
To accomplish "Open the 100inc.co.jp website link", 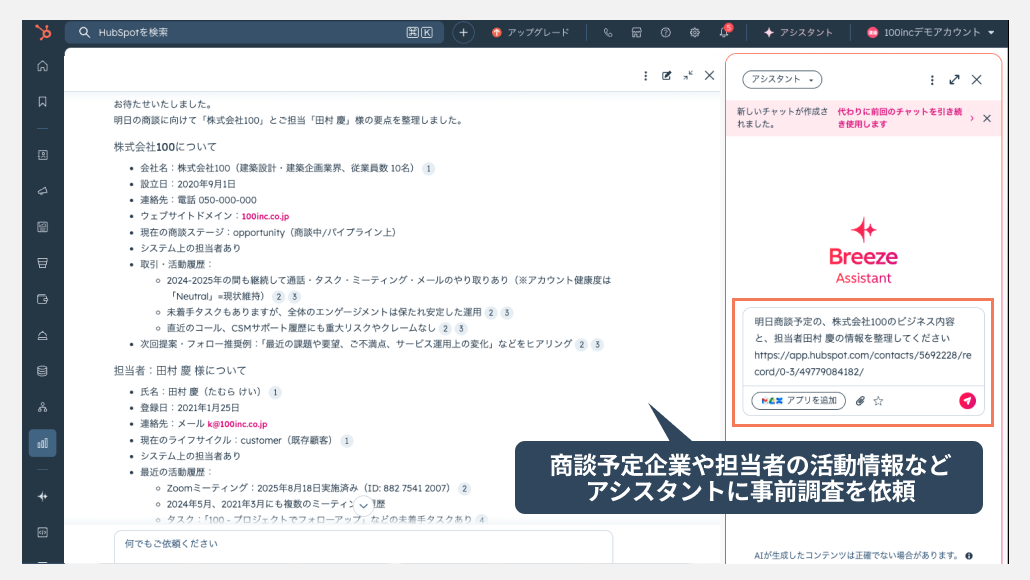I will pyautogui.click(x=265, y=216).
